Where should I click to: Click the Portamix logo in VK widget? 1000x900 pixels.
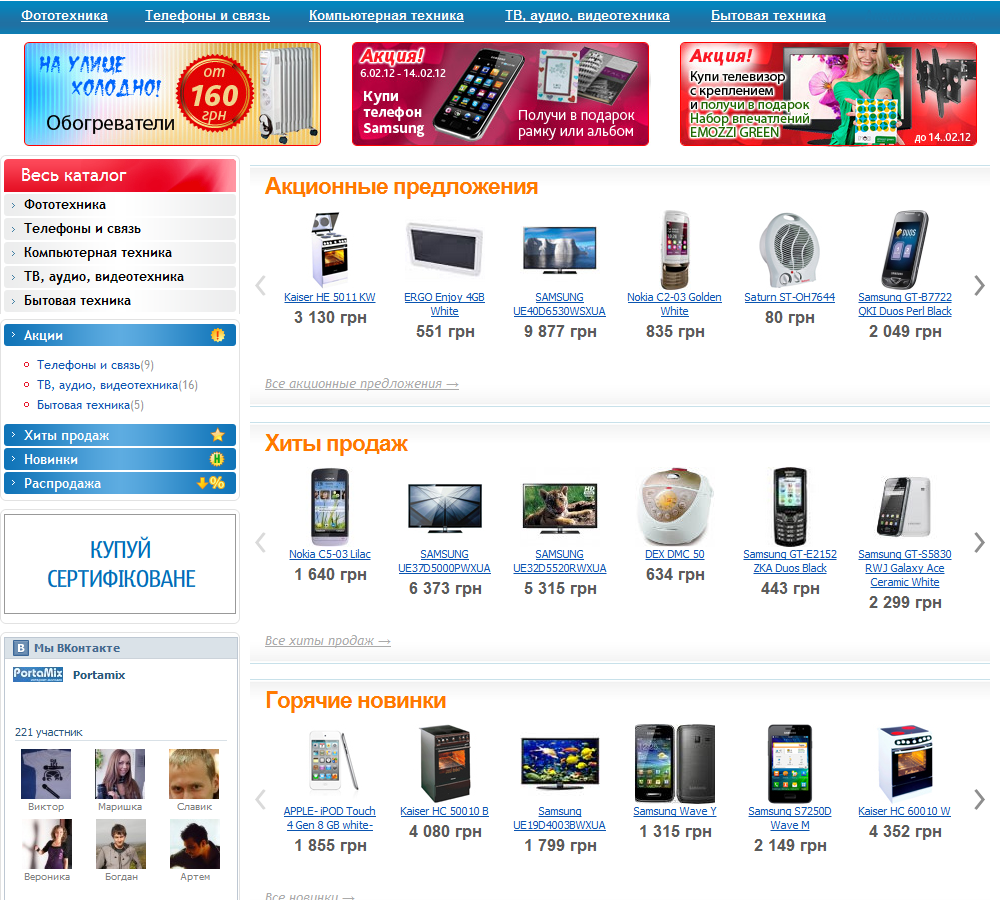38,674
